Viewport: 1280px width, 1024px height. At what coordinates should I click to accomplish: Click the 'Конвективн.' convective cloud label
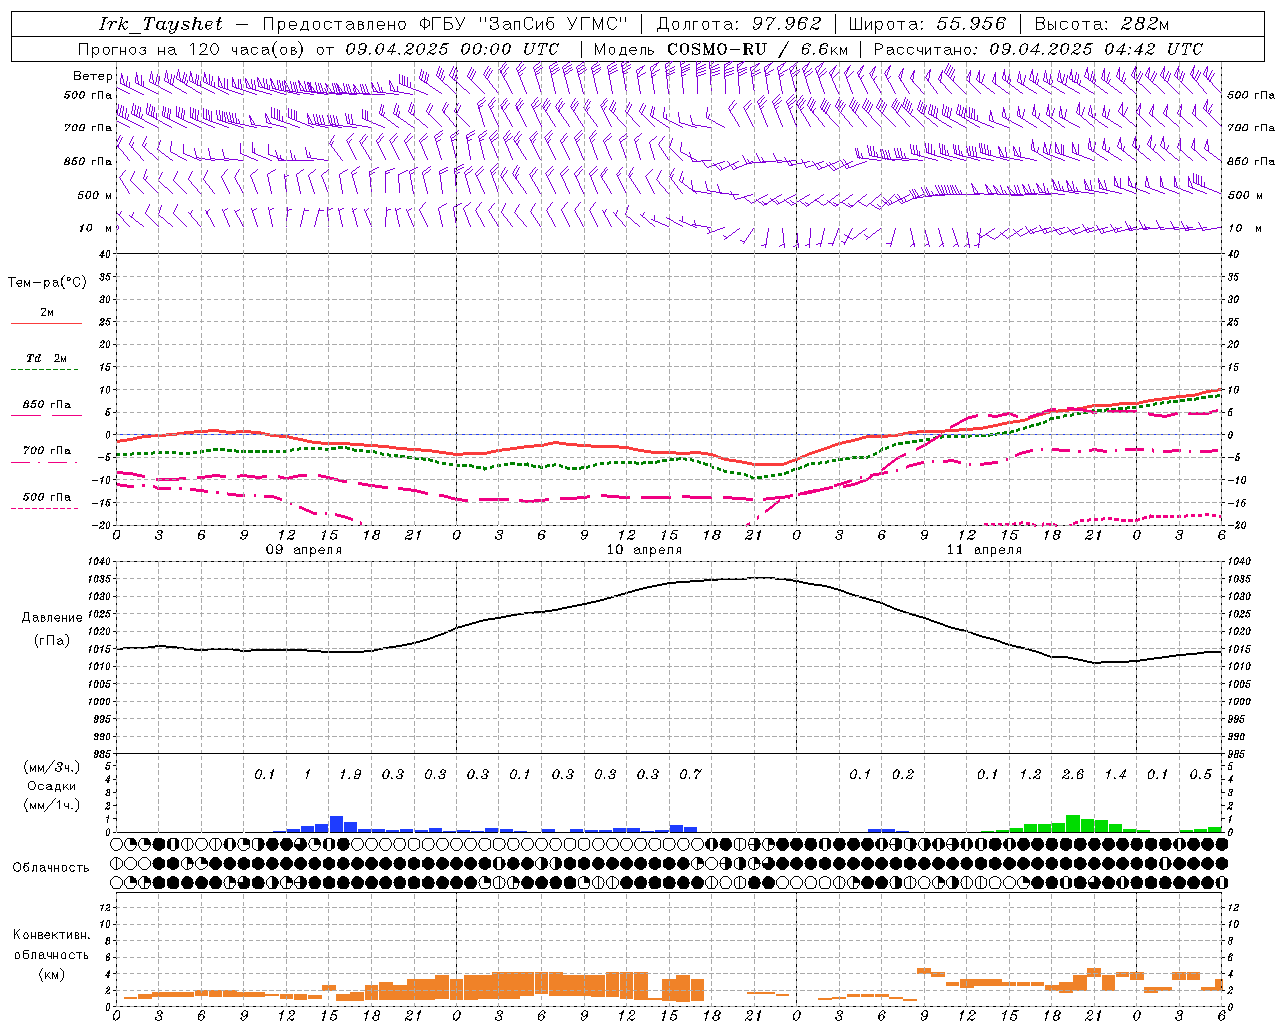click(51, 935)
